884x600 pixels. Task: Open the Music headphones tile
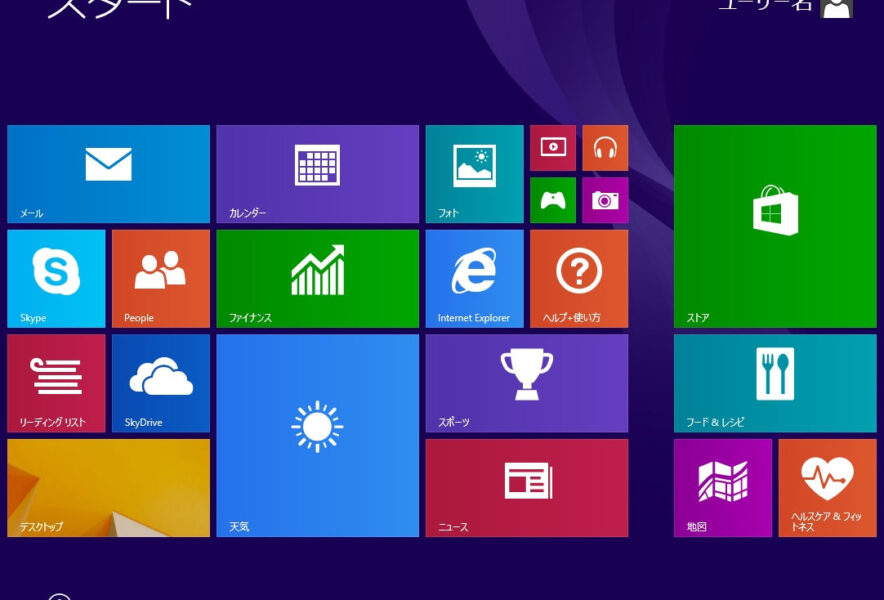[x=605, y=148]
